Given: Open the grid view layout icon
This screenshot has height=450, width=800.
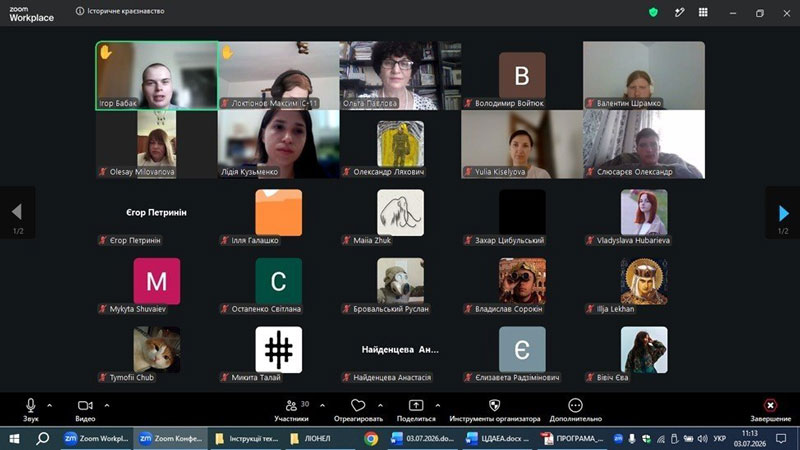Looking at the screenshot, I should coord(703,12).
